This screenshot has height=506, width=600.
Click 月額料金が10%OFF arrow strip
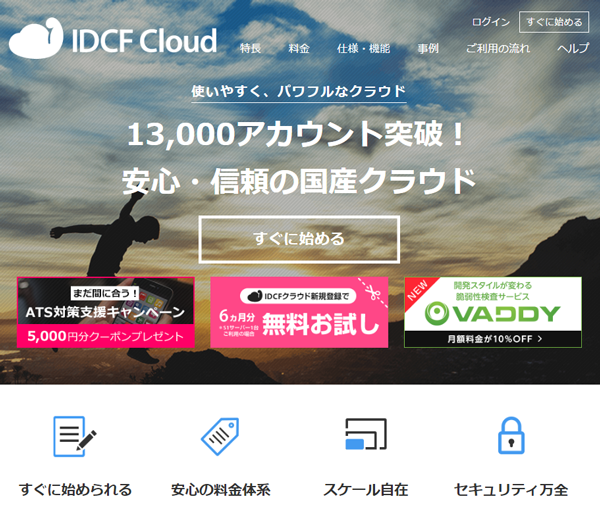493,339
